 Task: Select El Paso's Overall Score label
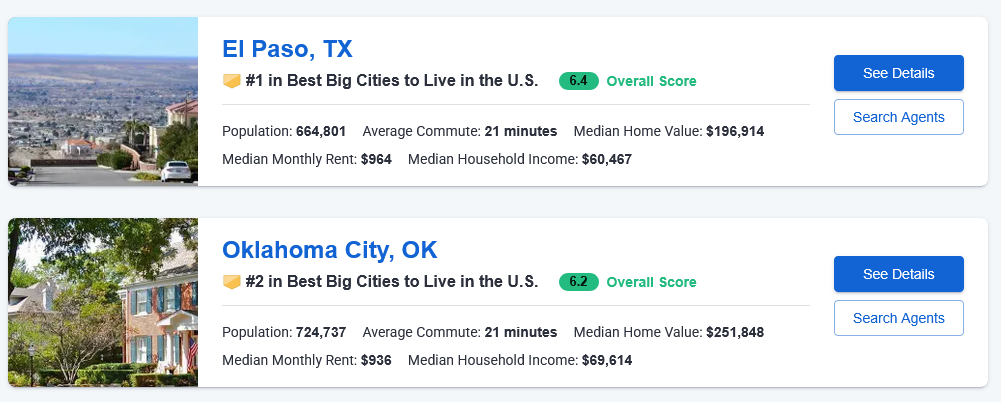click(651, 81)
